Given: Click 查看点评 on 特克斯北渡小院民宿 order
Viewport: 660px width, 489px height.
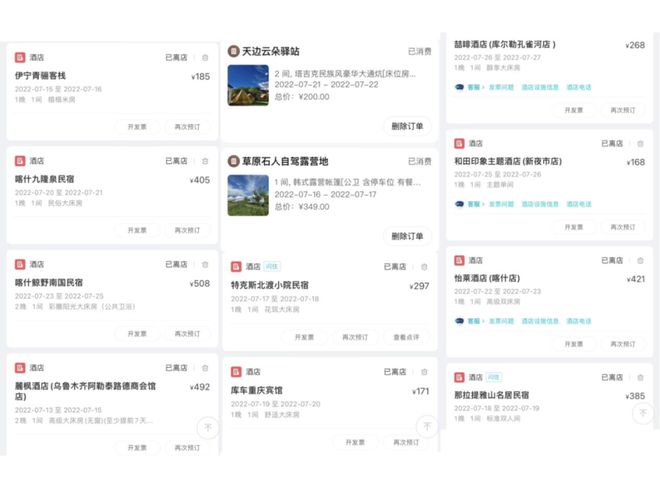Looking at the screenshot, I should point(406,337).
